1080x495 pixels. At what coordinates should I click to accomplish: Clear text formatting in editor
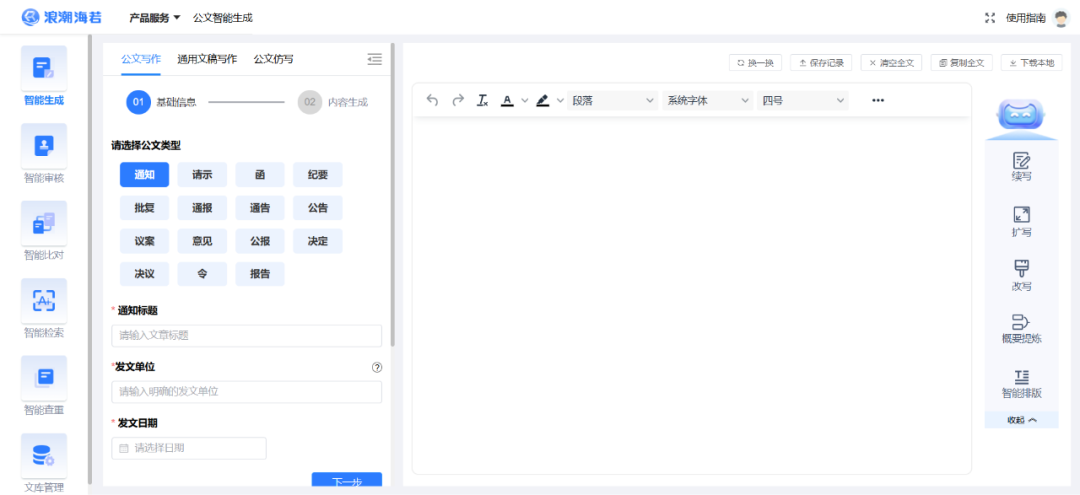pos(483,101)
